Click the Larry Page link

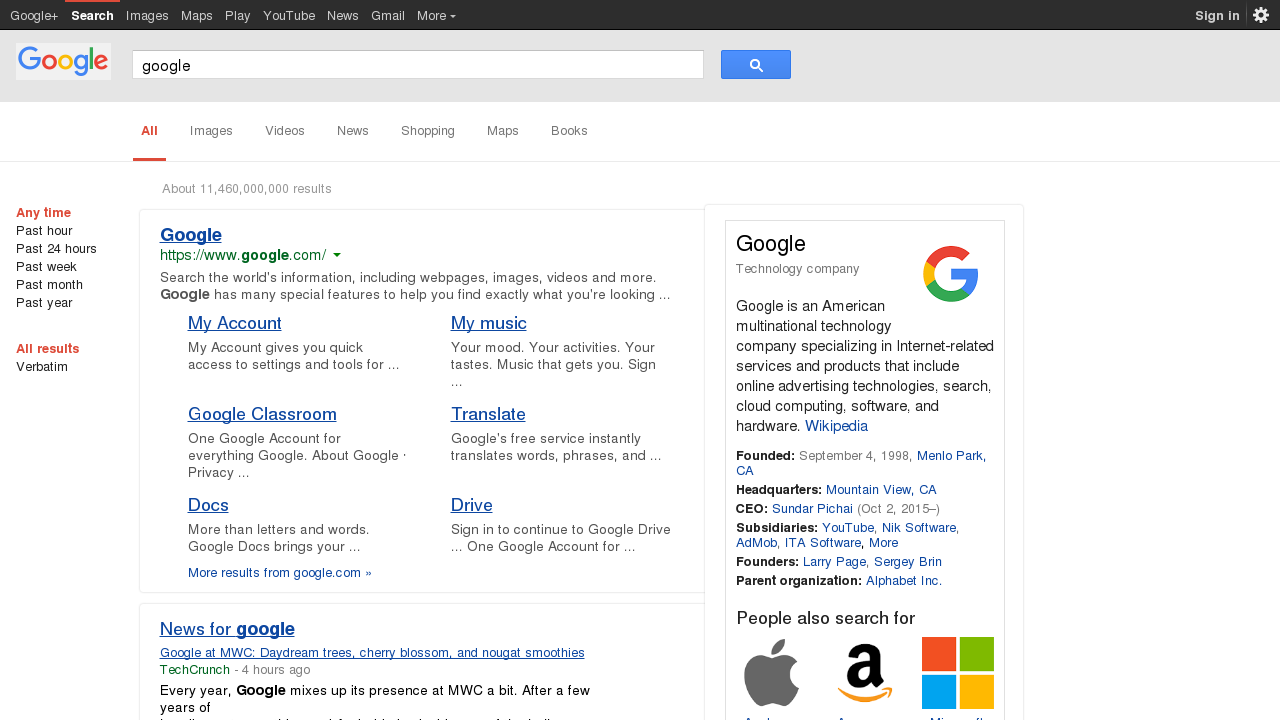pos(835,562)
